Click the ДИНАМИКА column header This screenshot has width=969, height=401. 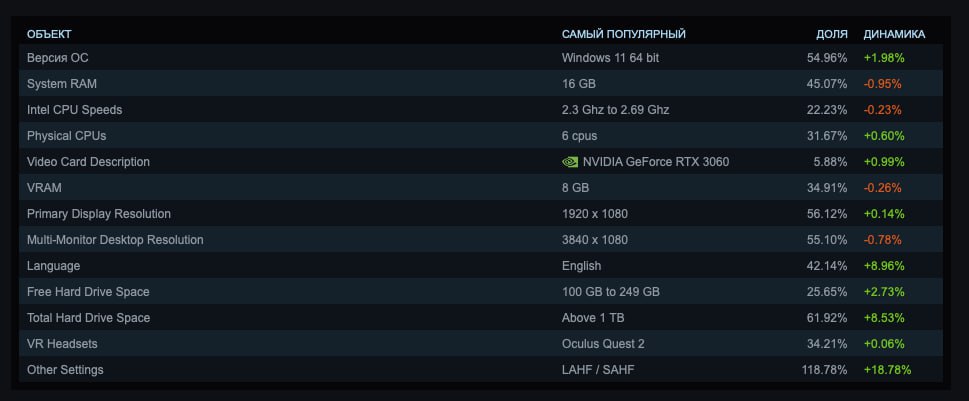tap(894, 34)
